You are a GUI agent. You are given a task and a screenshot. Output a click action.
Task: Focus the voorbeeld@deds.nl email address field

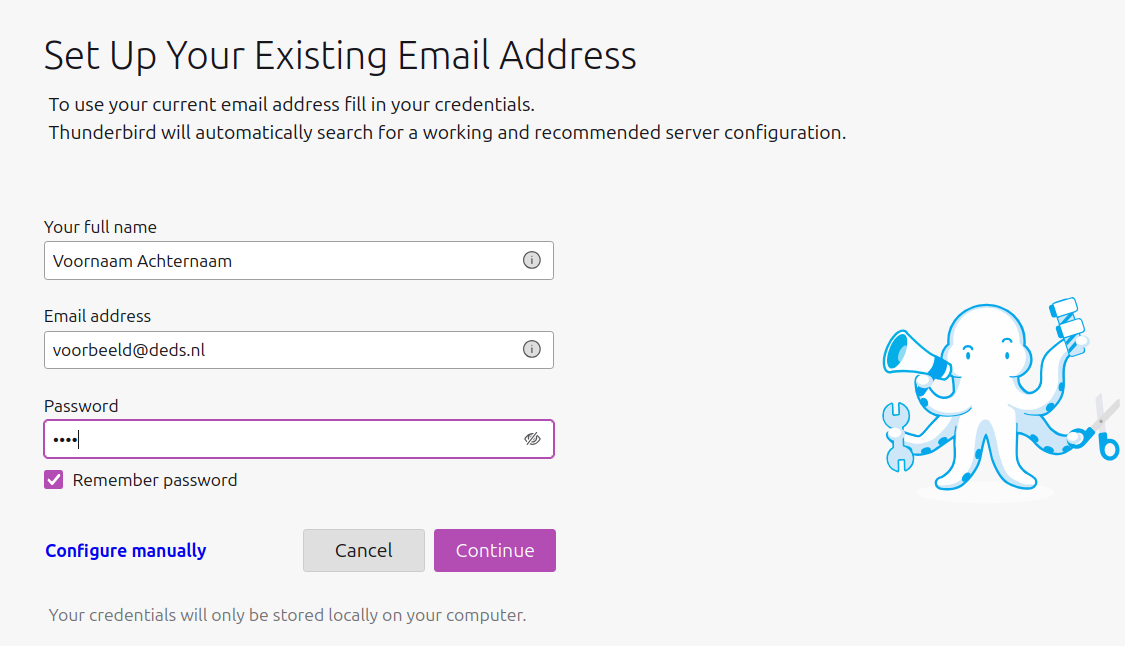point(298,350)
